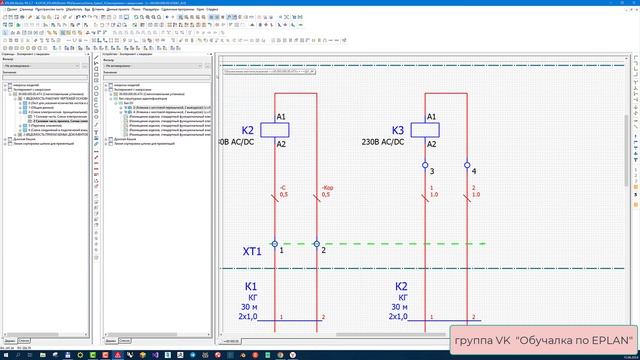Click terminal 2 of XT1
The height and width of the screenshot is (360, 640).
coord(317,244)
